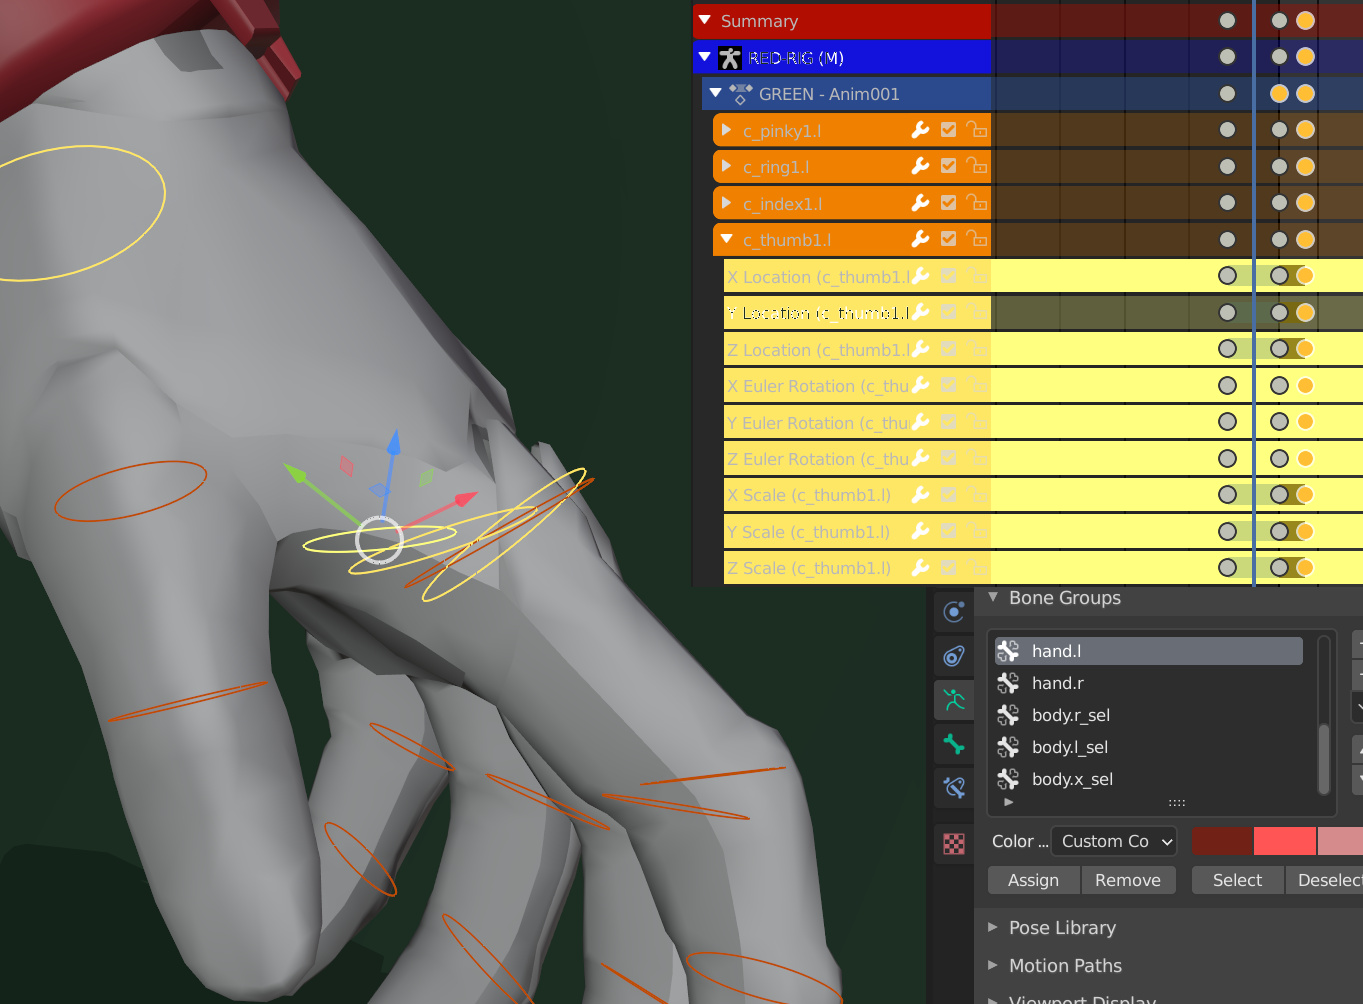Collapse the GREEN - Anim001 action
Viewport: 1363px width, 1004px height.
715,93
